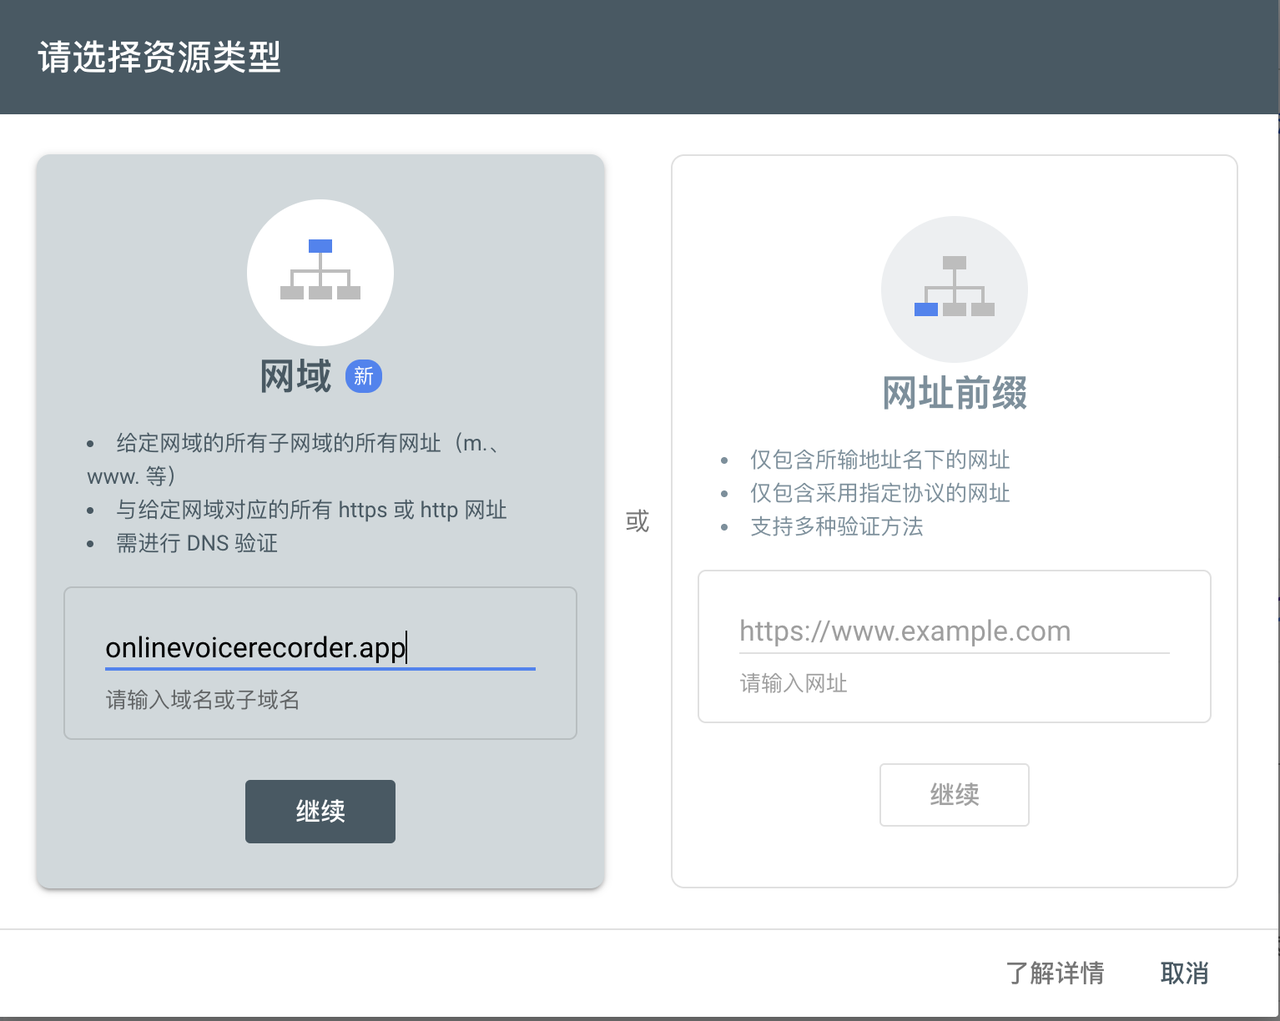Select the 网址前缀 heading text
The image size is (1280, 1021).
(x=954, y=393)
